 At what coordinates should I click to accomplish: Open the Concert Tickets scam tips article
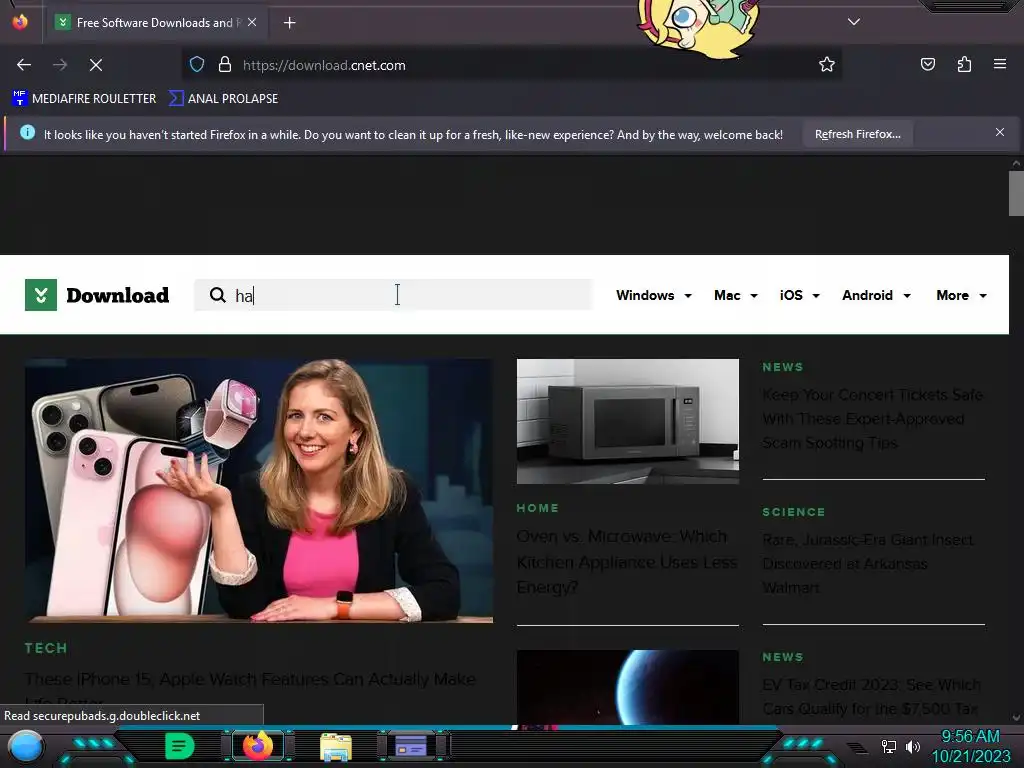pyautogui.click(x=872, y=419)
